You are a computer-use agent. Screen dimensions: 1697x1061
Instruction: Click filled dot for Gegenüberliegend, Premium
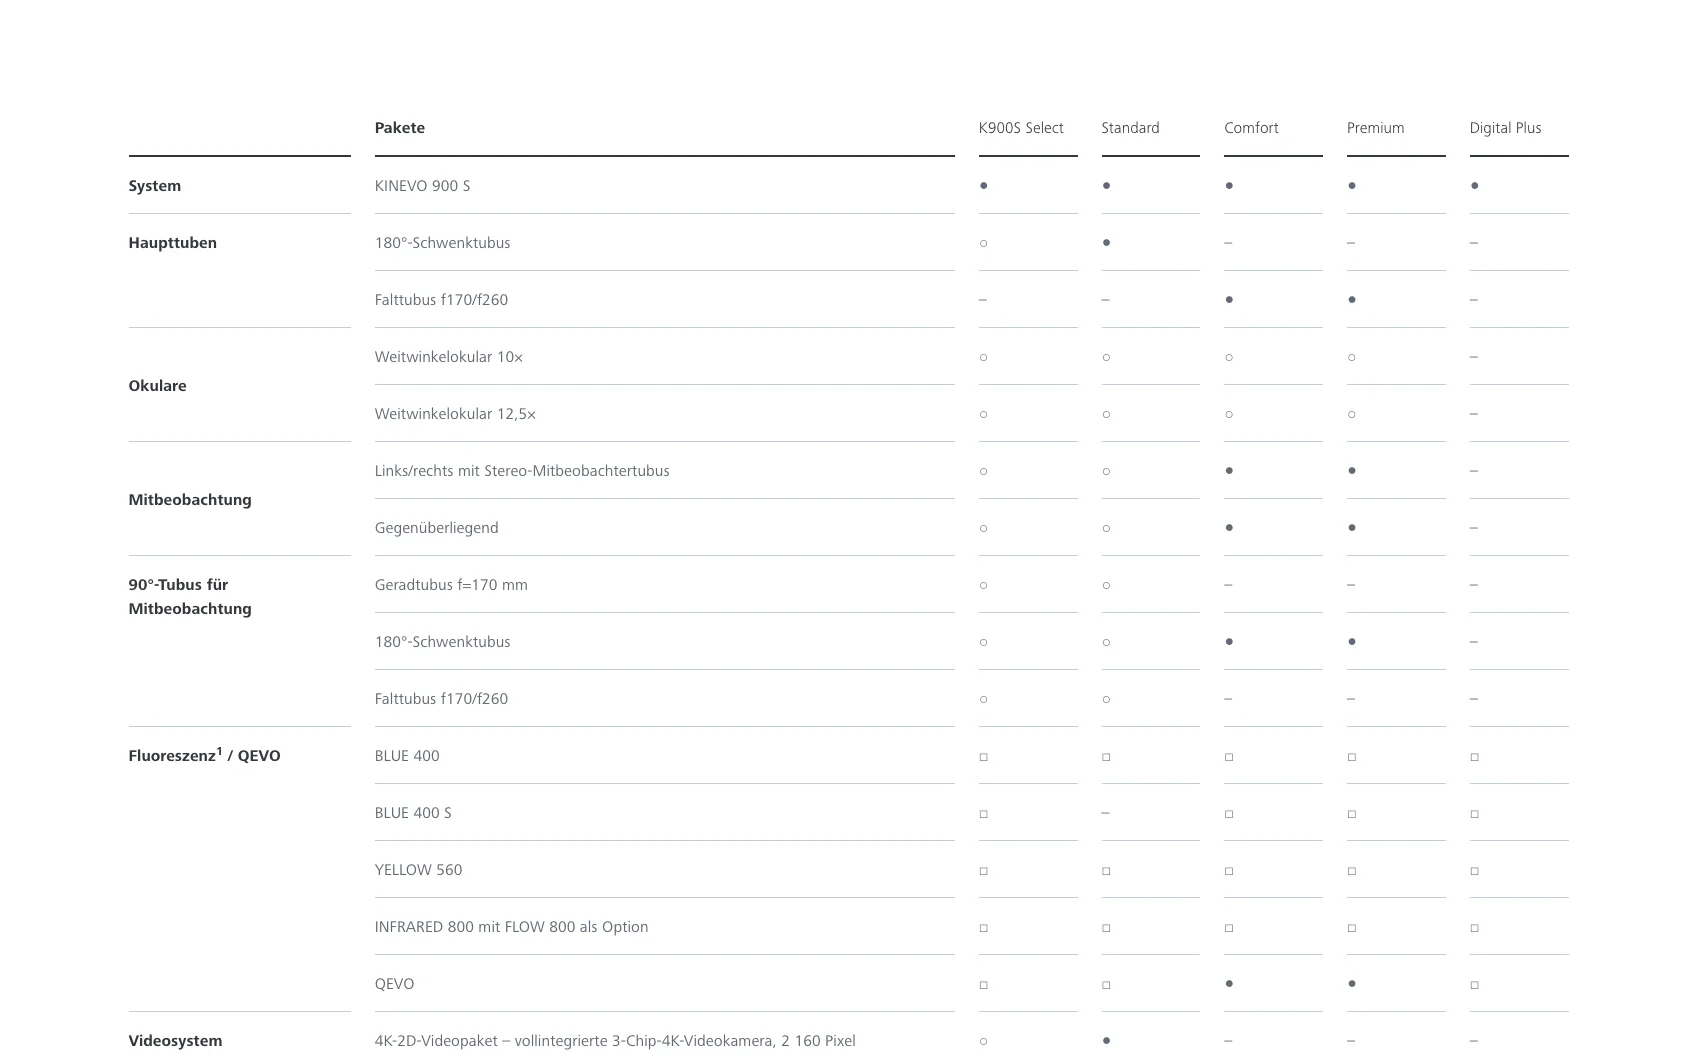coord(1352,527)
